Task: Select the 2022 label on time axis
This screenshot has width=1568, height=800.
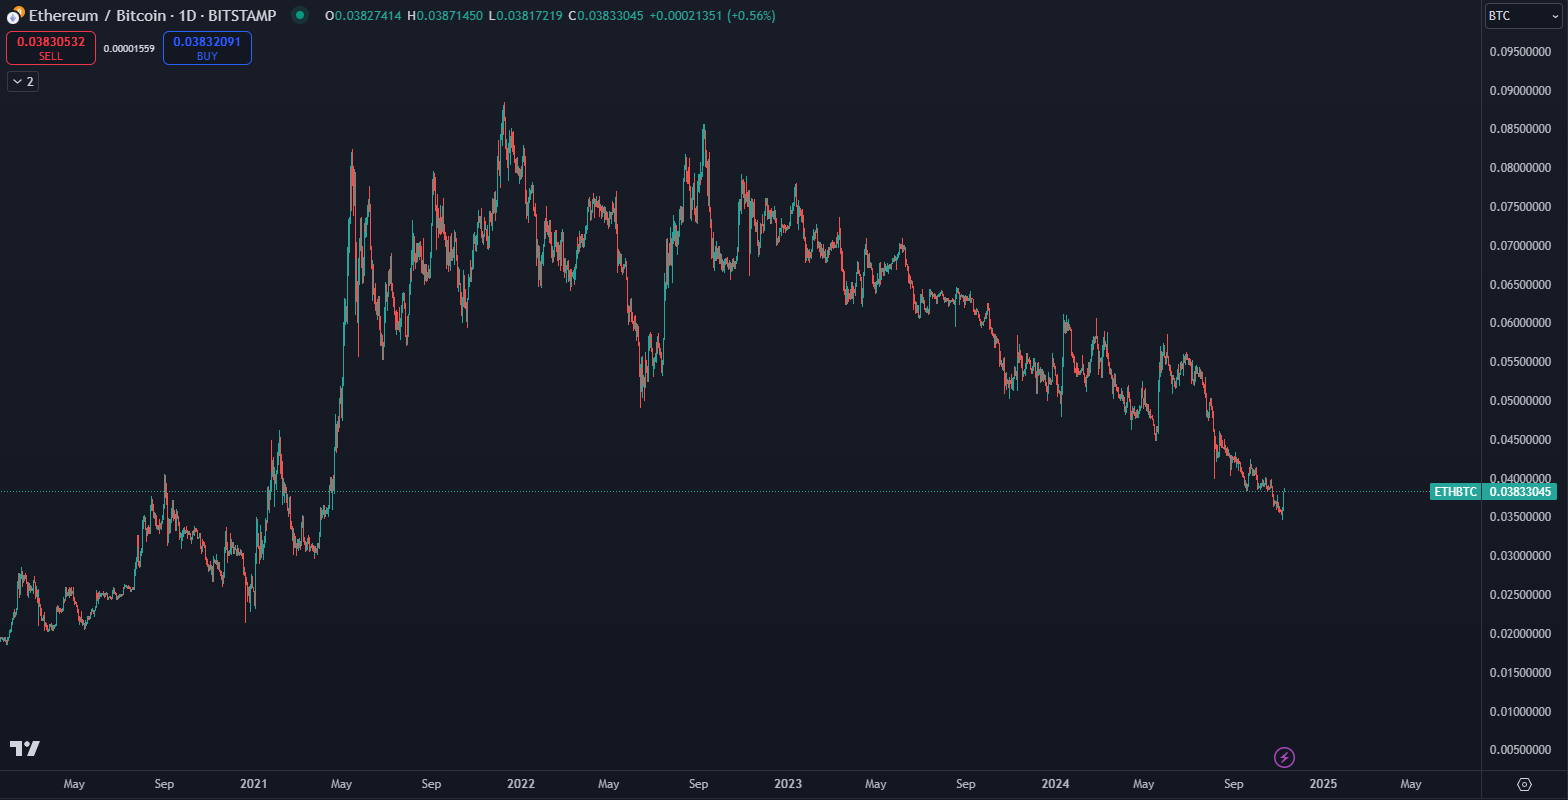Action: click(x=520, y=784)
